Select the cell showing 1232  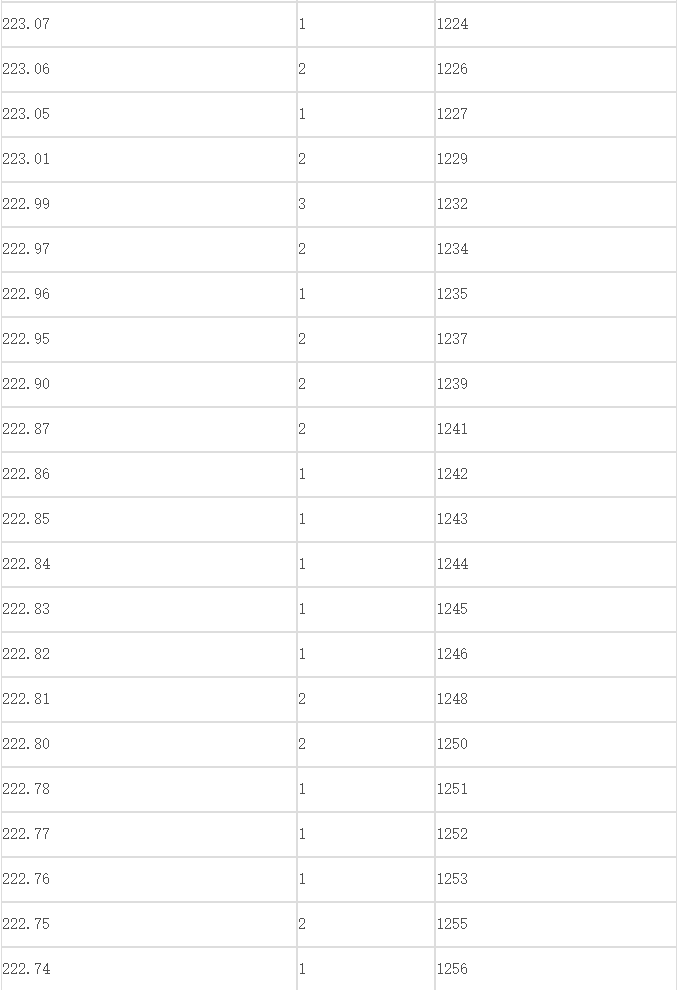click(x=556, y=204)
